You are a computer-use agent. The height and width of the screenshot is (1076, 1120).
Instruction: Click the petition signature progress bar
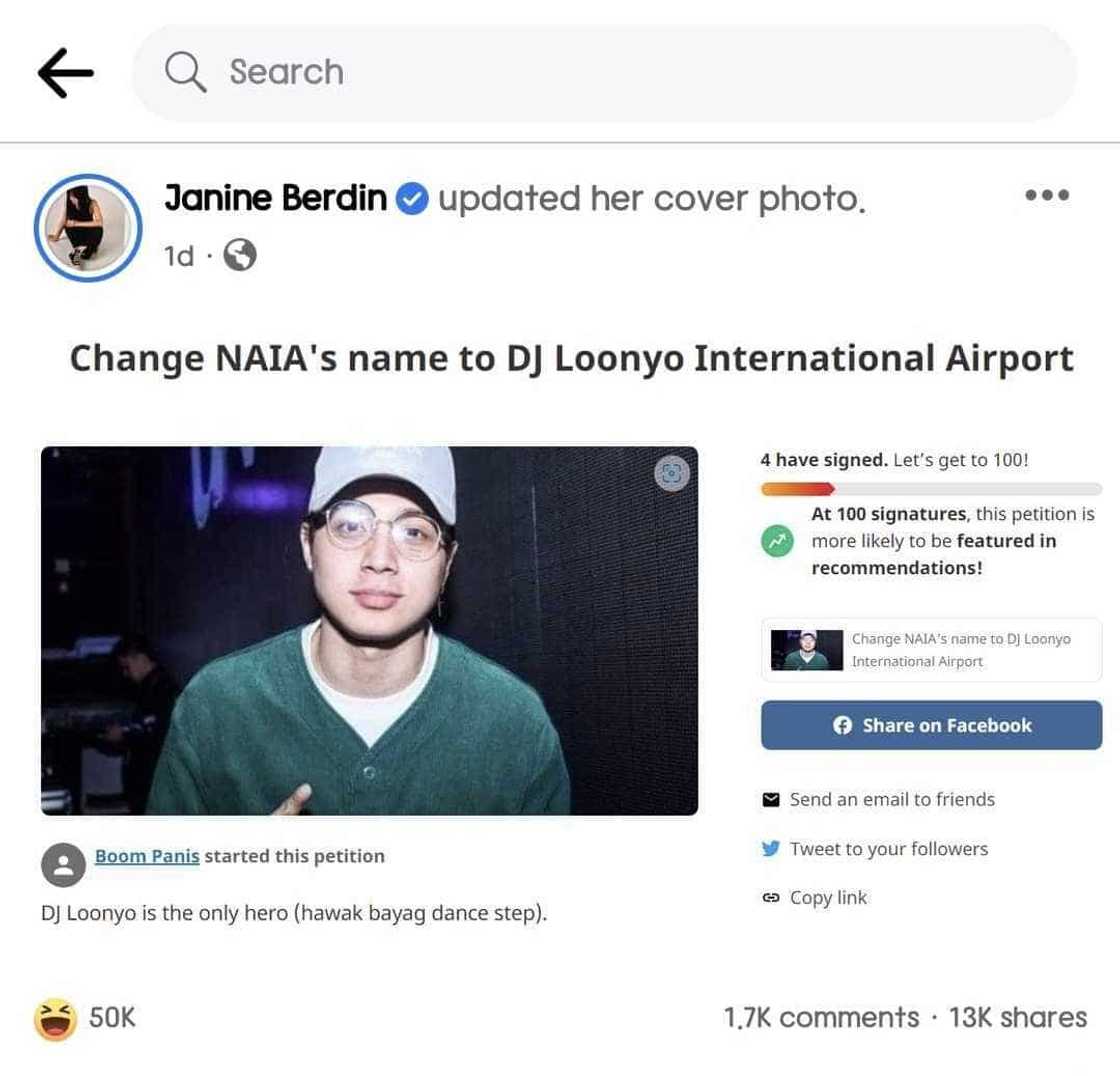pos(931,489)
